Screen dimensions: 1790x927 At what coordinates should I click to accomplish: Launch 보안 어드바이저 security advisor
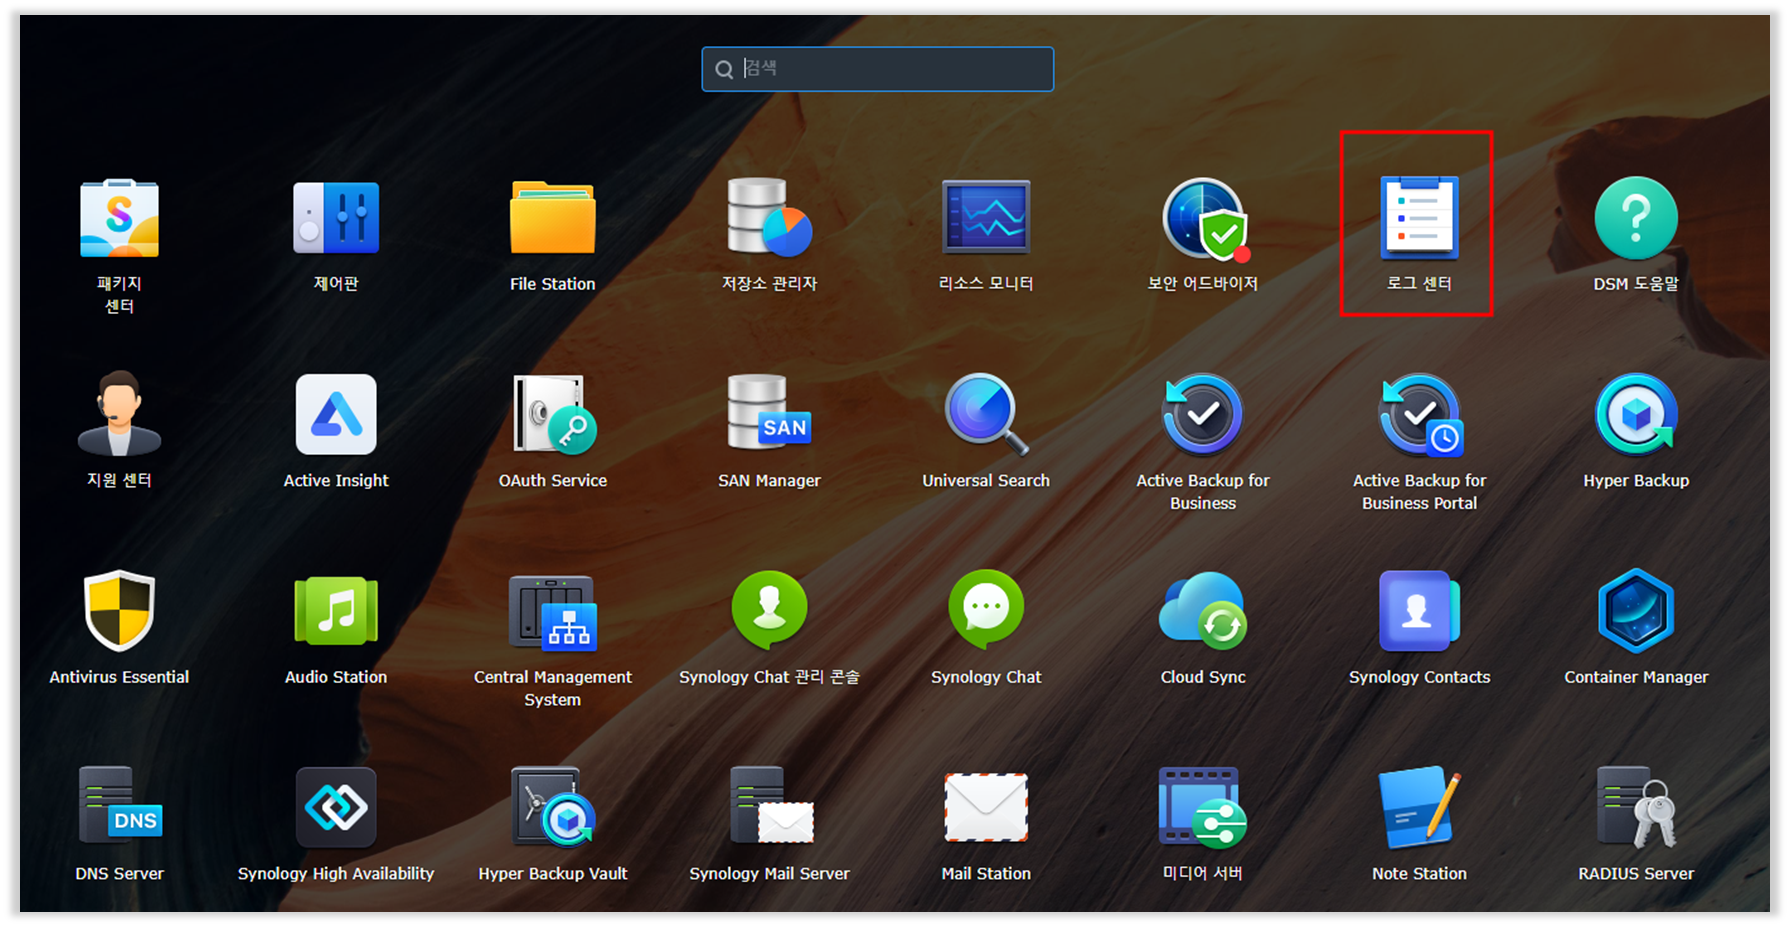pos(1203,219)
